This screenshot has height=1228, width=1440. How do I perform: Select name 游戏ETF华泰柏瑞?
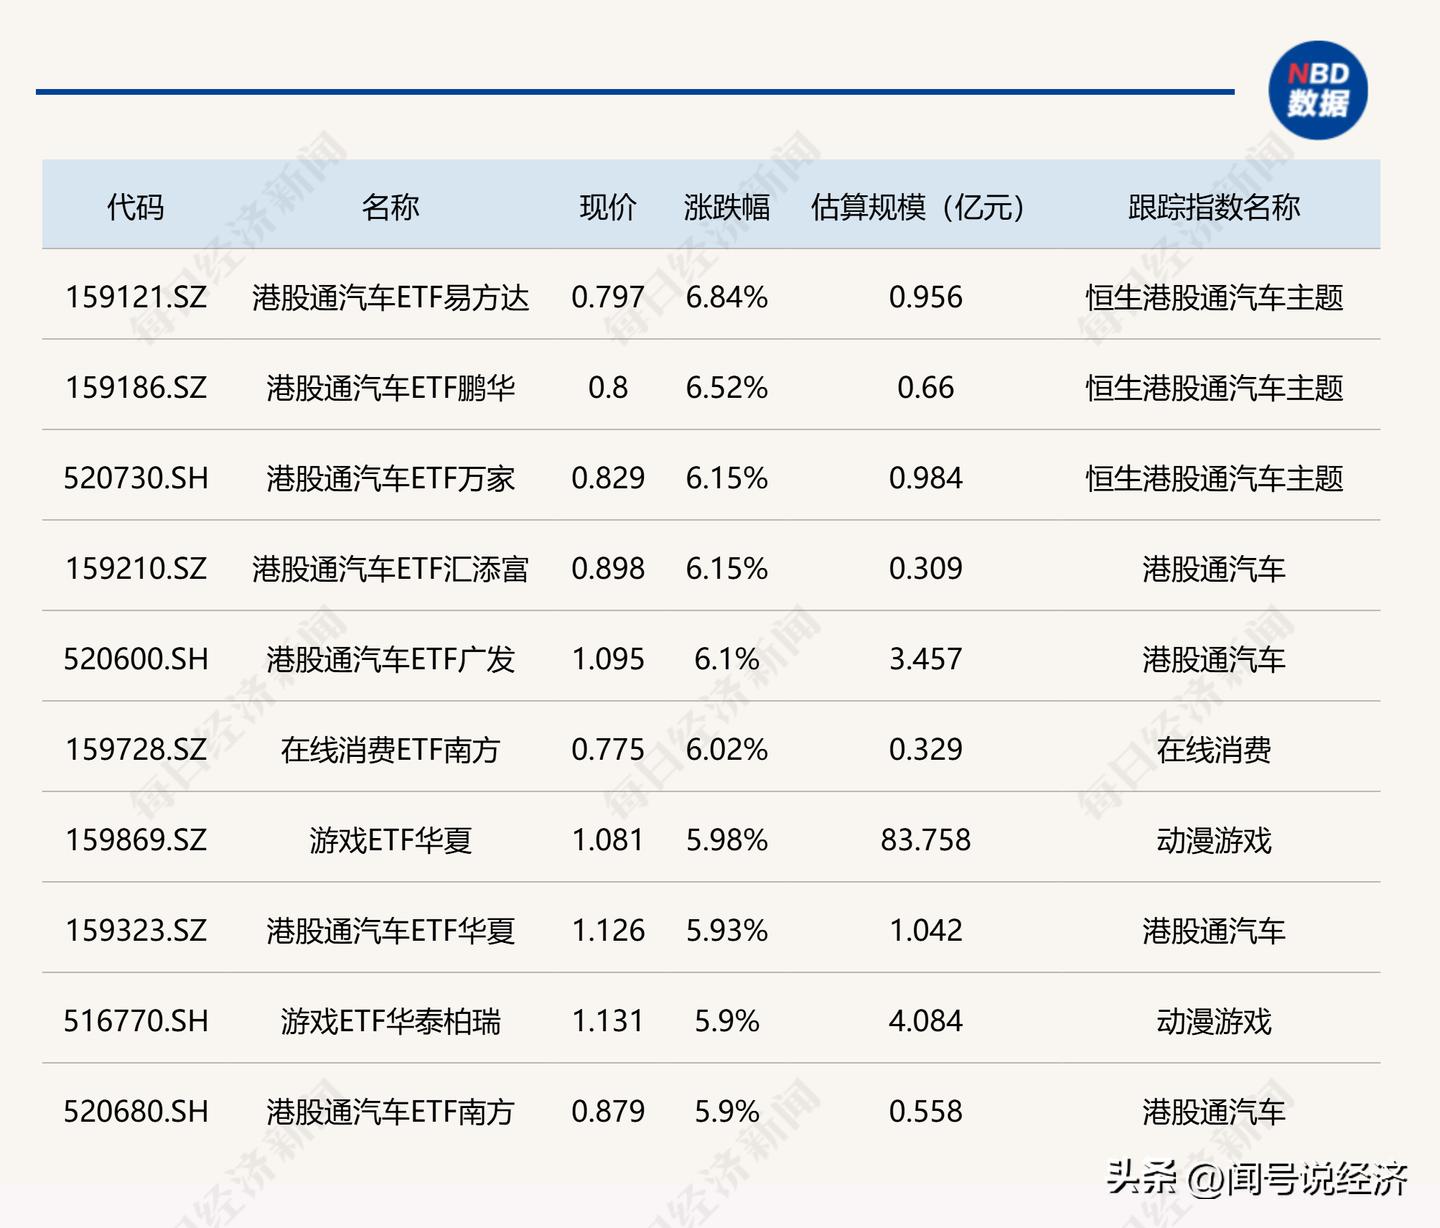pyautogui.click(x=390, y=1021)
